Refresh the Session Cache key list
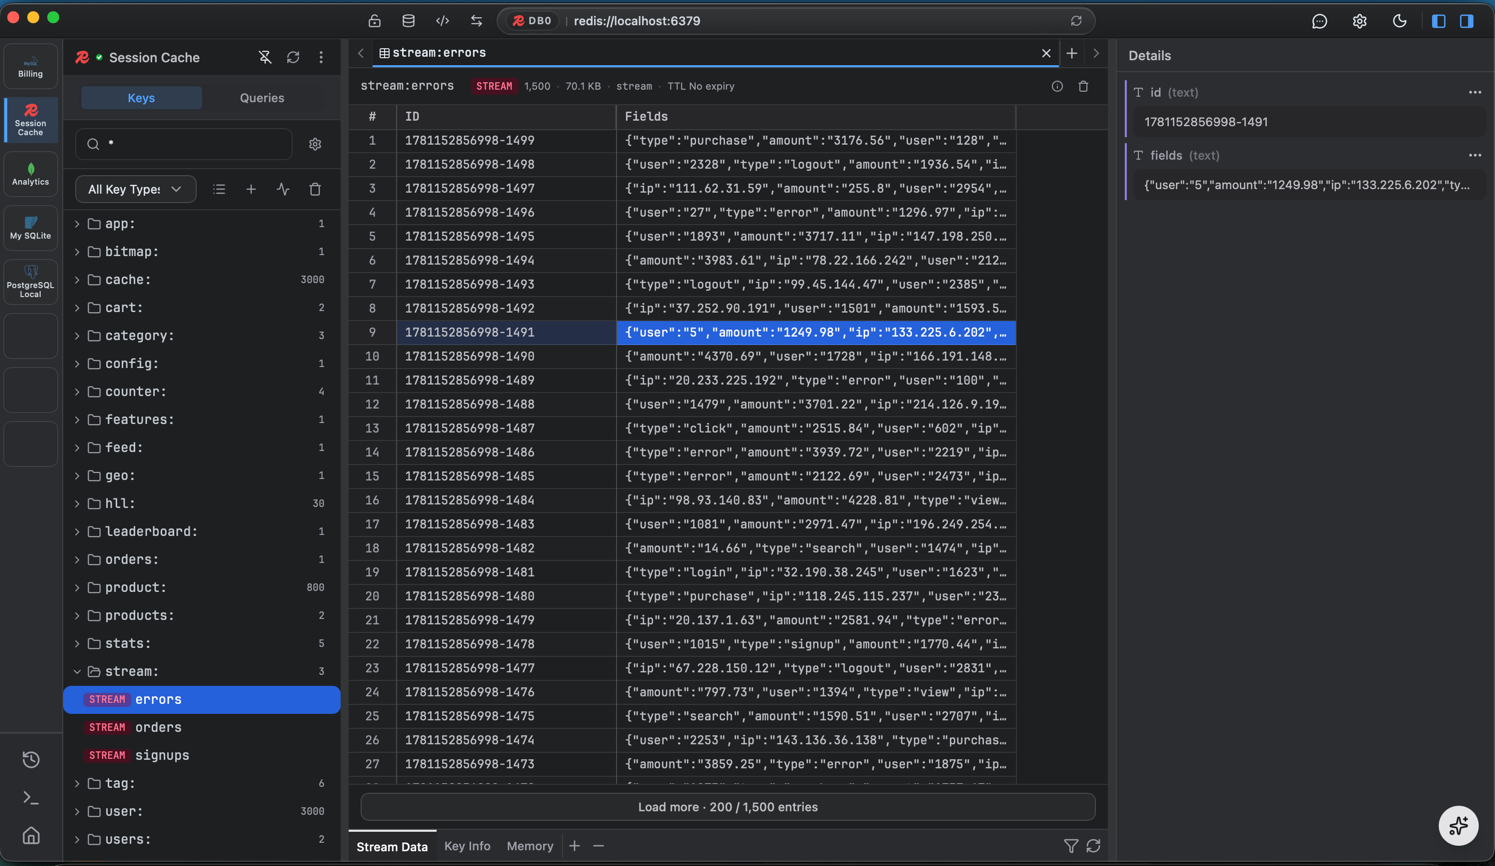 [293, 58]
